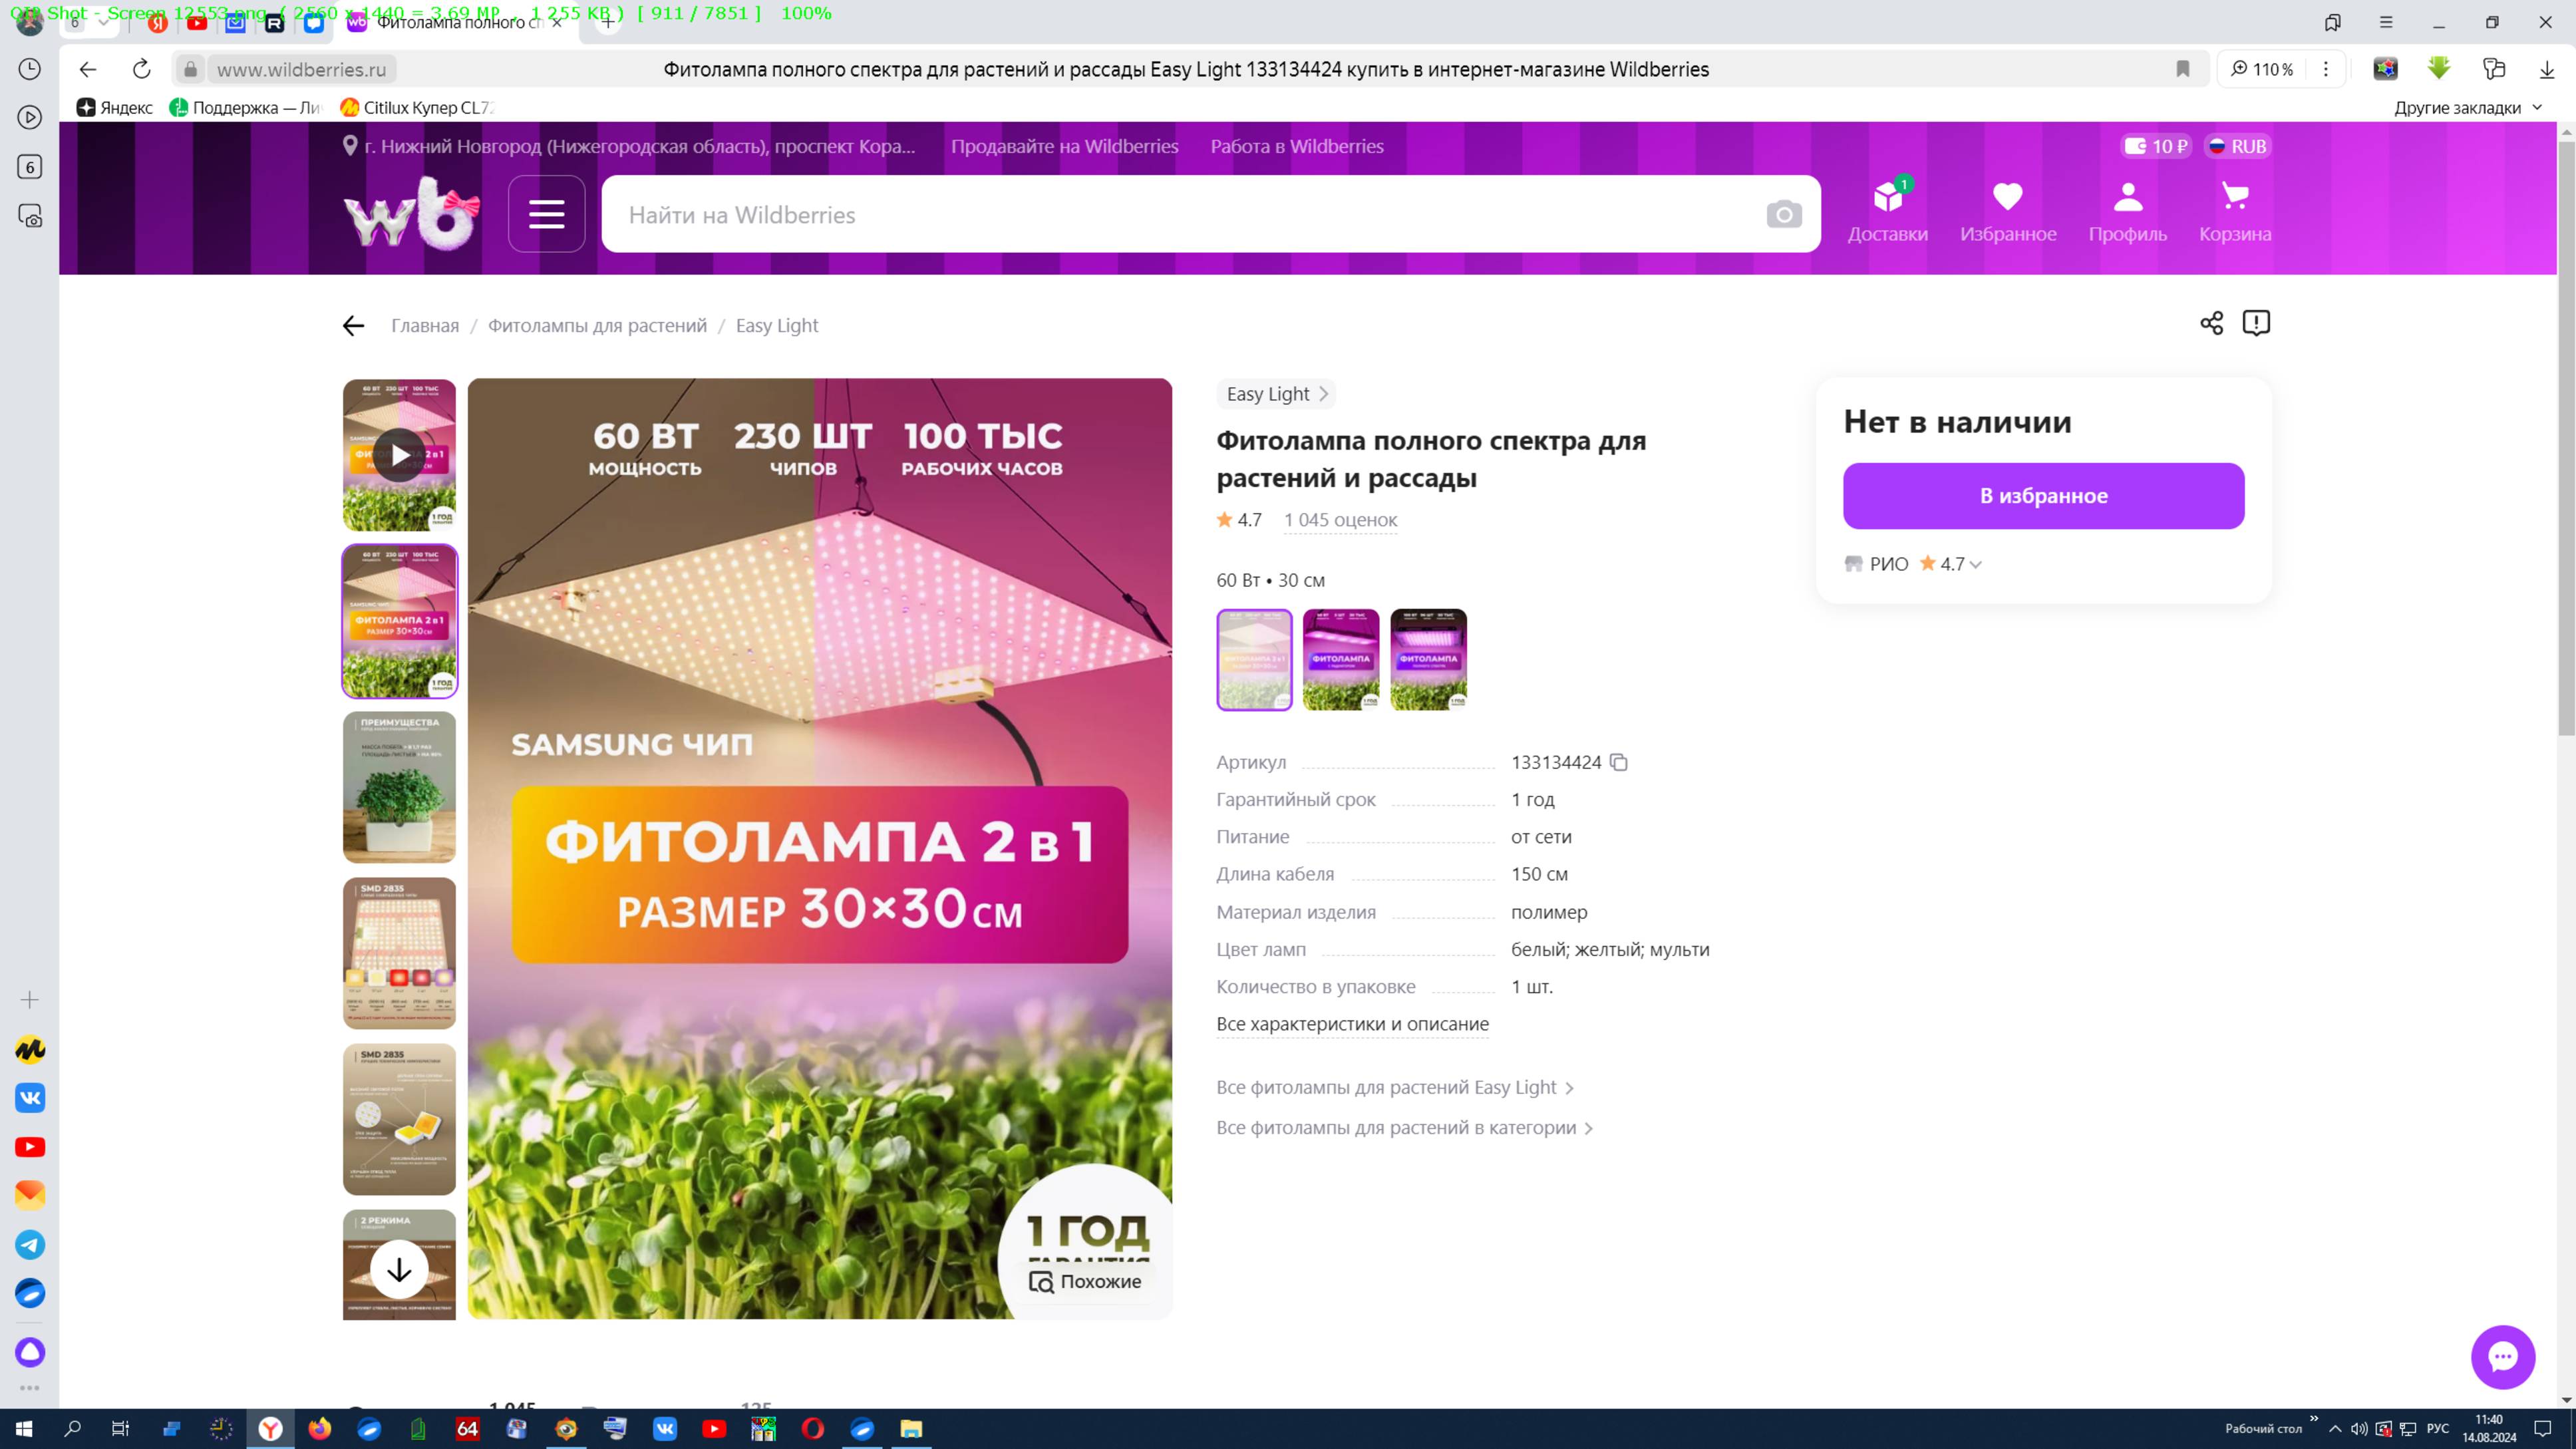Open the Профиль account icon
Viewport: 2576px width, 1449px height.
coord(2129,197)
